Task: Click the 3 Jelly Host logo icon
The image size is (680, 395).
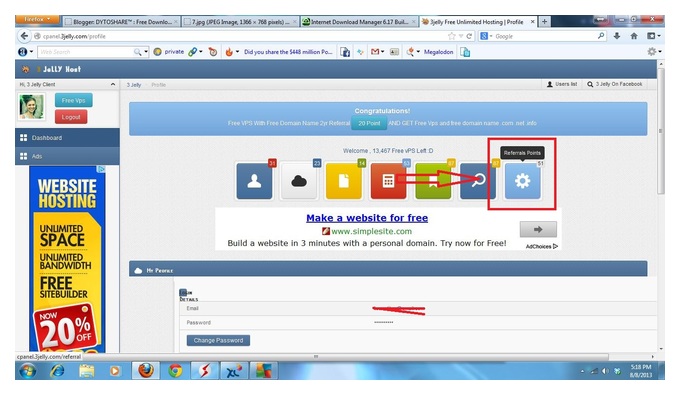Action: coord(26,69)
